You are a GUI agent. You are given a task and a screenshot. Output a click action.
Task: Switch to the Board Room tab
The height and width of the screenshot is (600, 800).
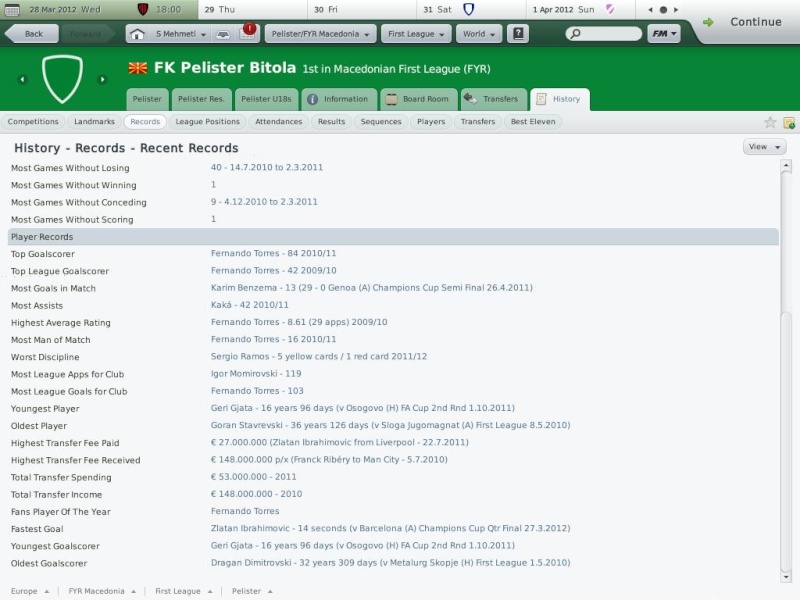(418, 99)
